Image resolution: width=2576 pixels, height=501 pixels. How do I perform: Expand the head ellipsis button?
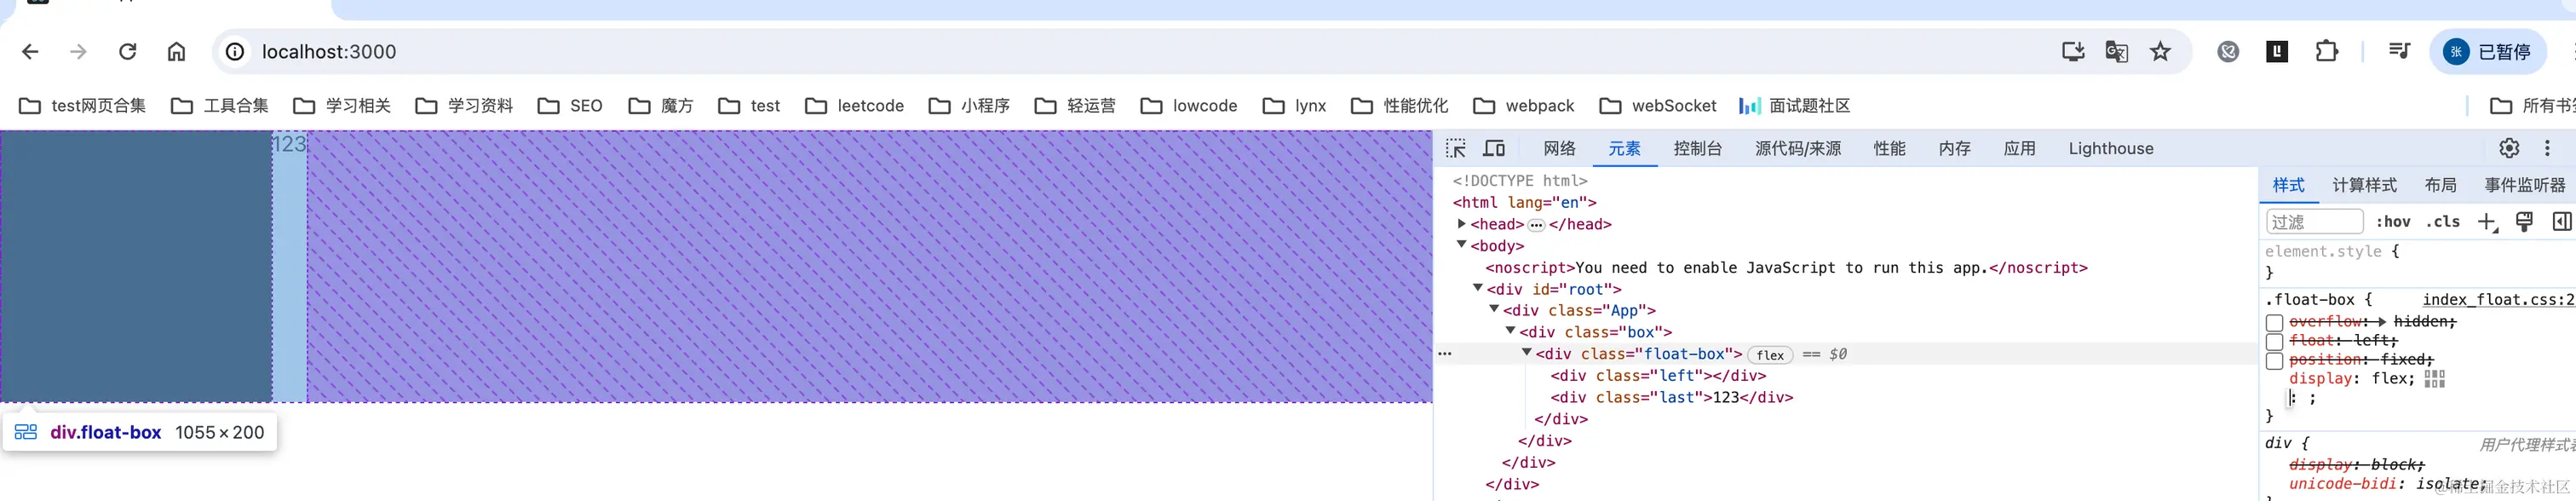(x=1536, y=225)
